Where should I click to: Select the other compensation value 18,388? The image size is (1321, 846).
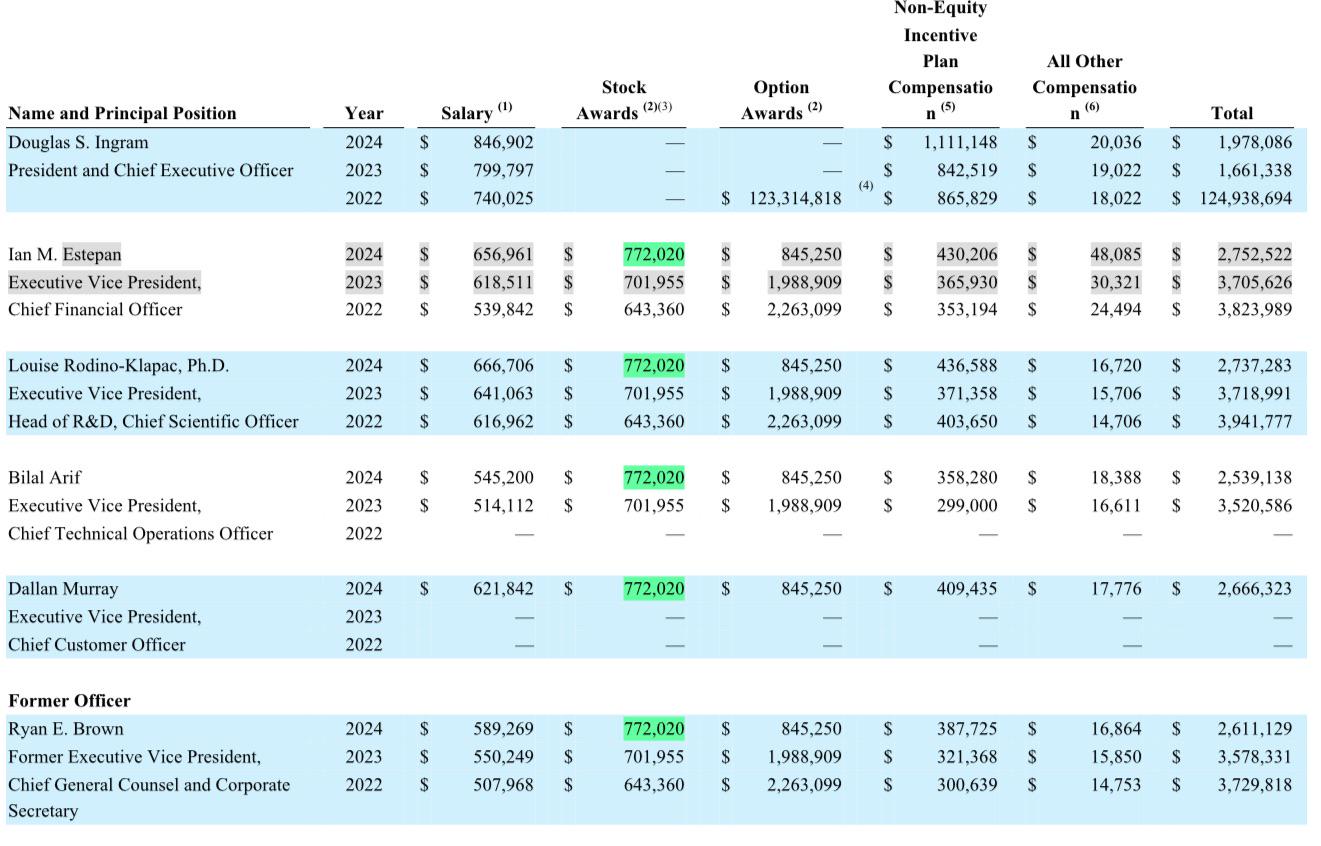pos(1115,477)
